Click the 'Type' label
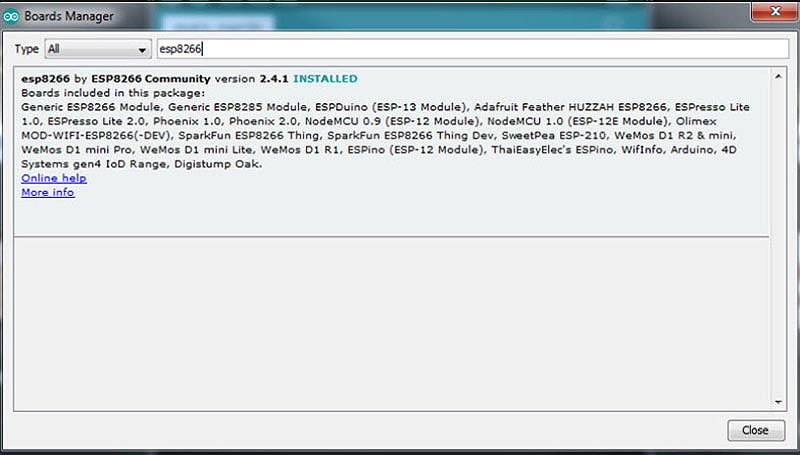 pyautogui.click(x=27, y=49)
